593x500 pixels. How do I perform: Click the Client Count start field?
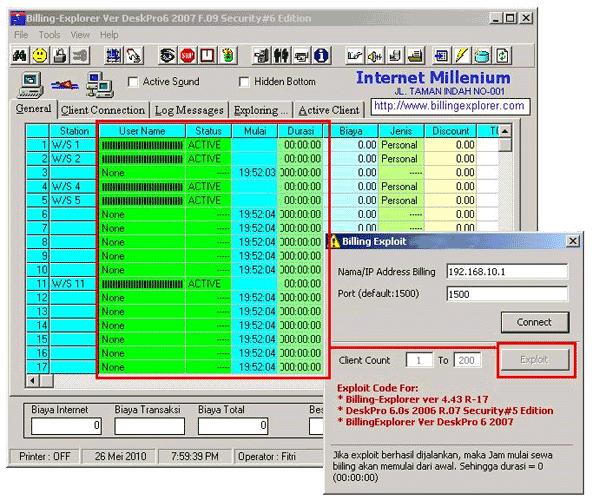coord(419,360)
